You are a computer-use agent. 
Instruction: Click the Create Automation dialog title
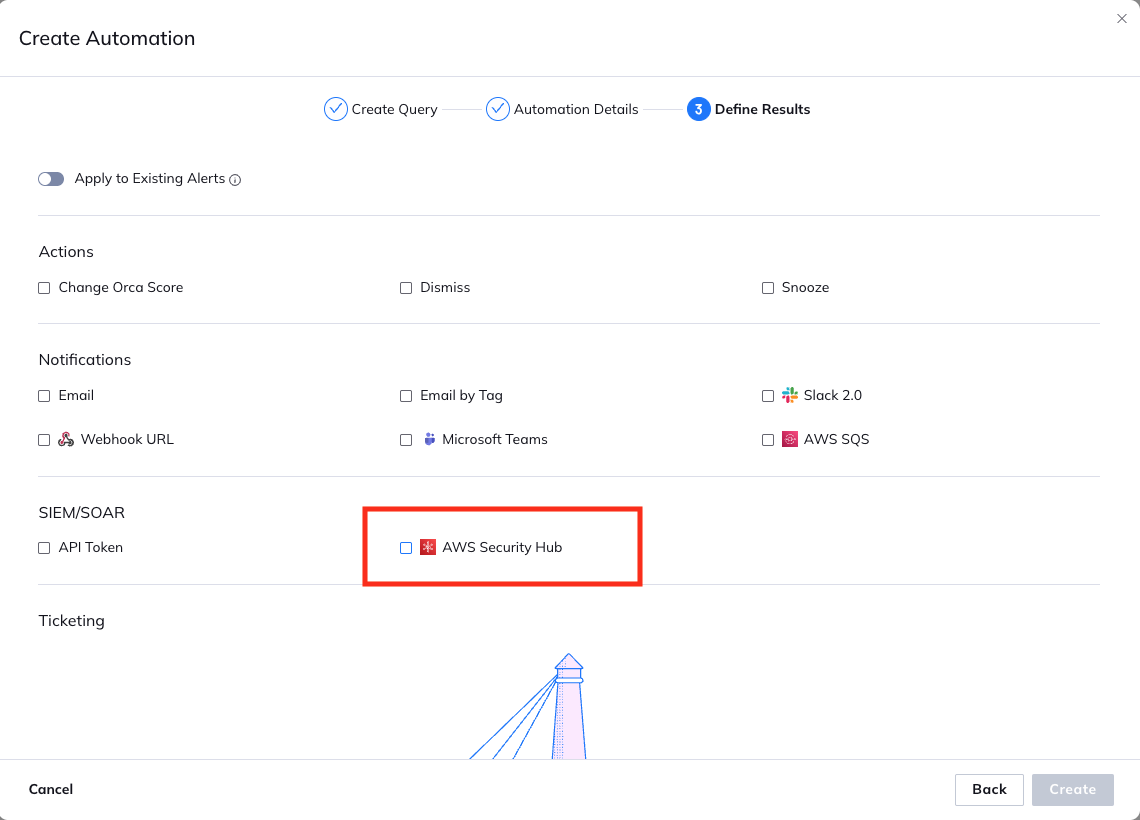tap(107, 38)
